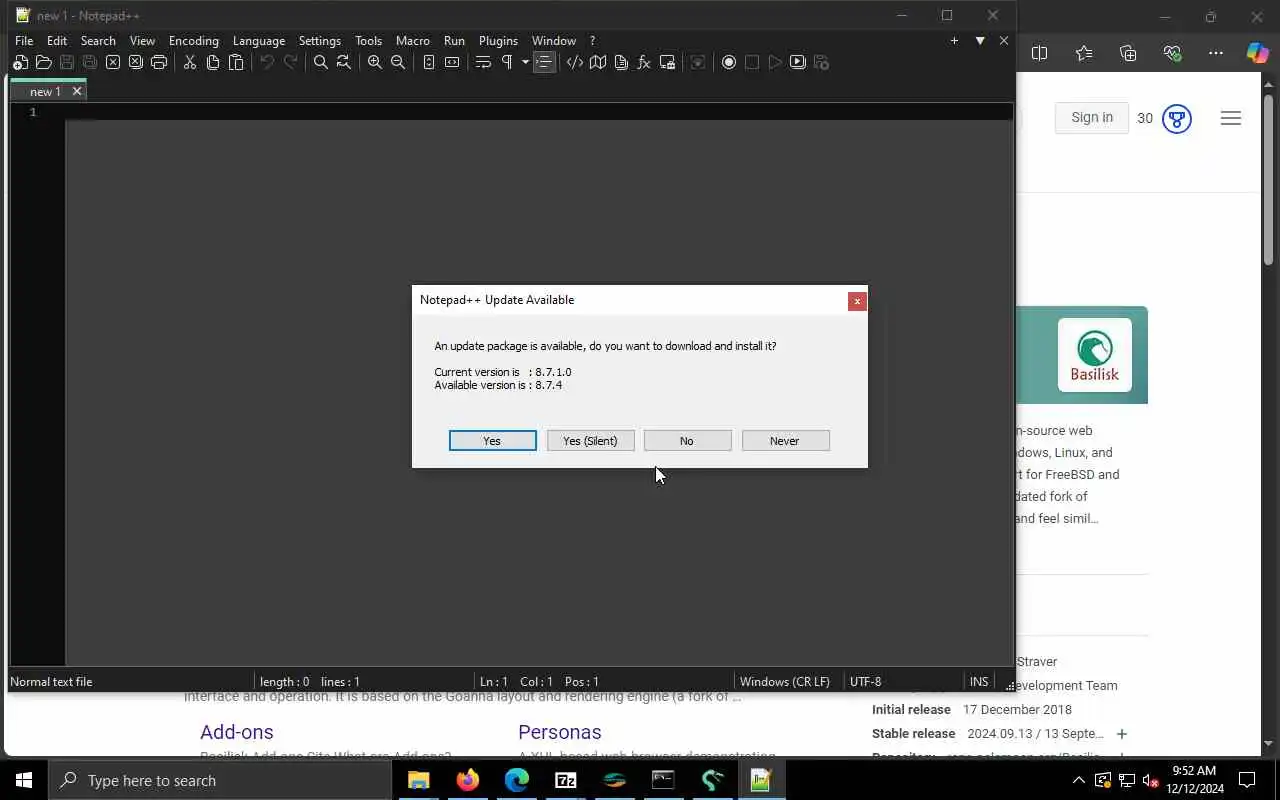Click the Basilisk logo thumbnail
Image resolution: width=1280 pixels, height=800 pixels.
point(1095,355)
